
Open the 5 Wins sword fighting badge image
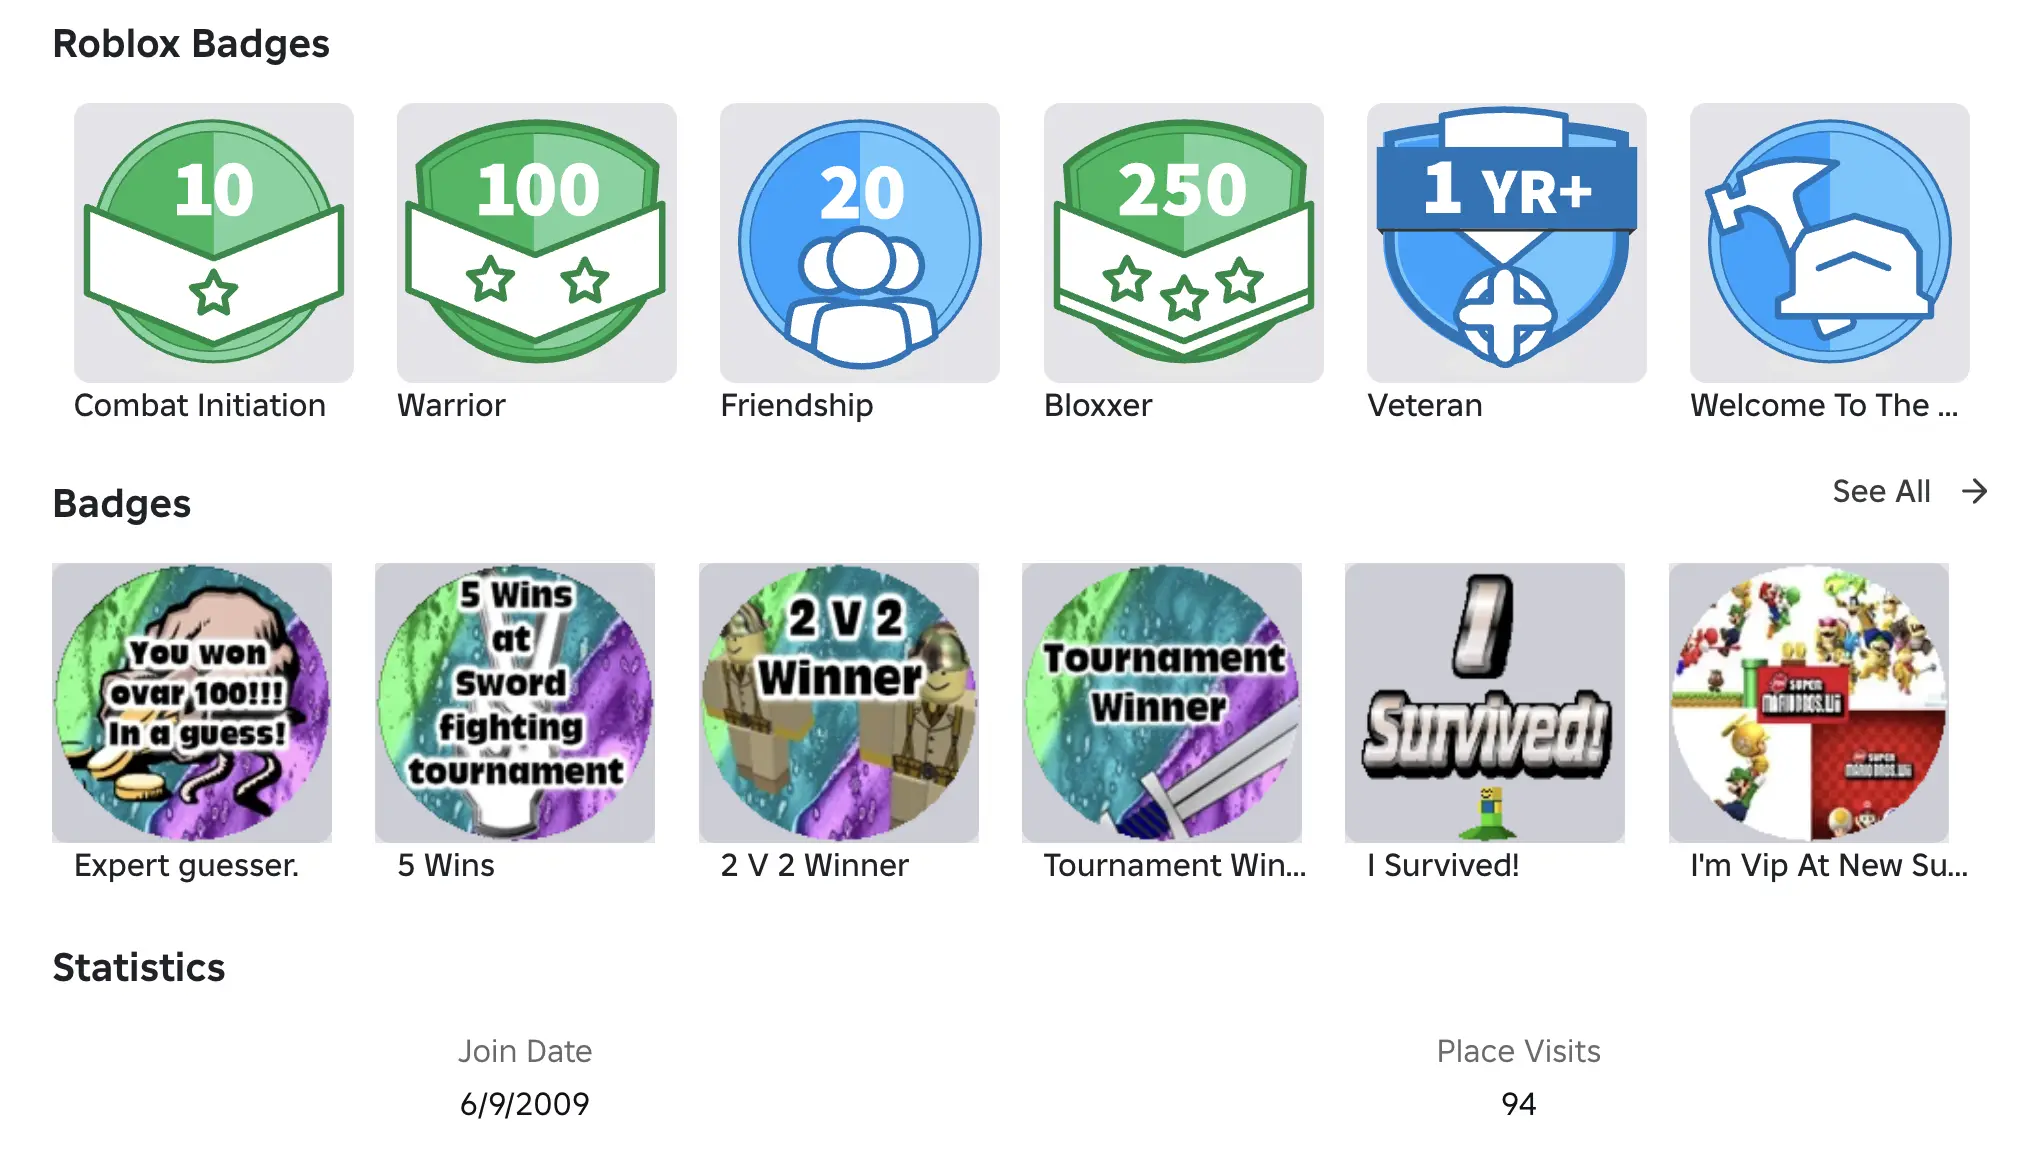[515, 702]
